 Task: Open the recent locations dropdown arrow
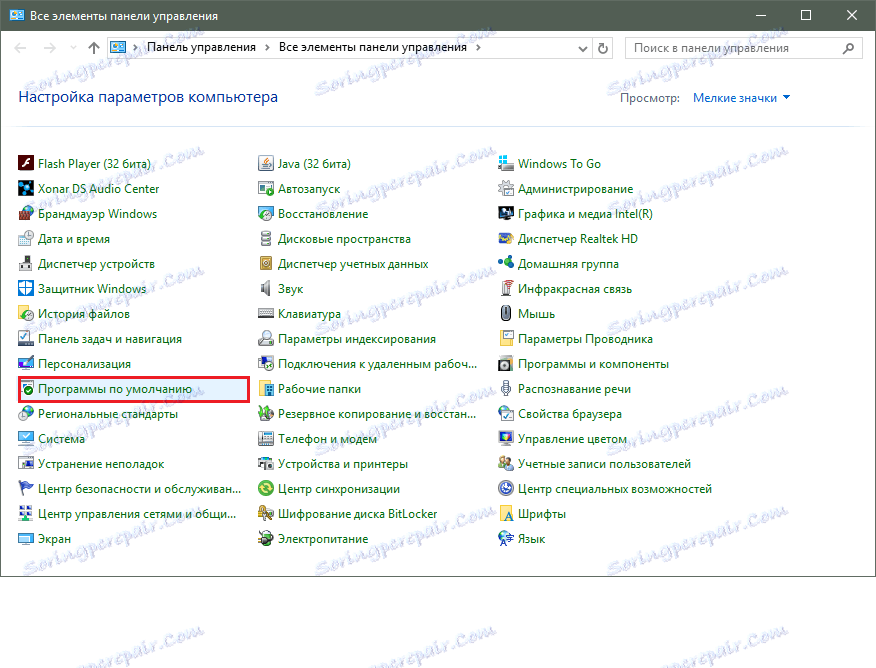tap(73, 48)
